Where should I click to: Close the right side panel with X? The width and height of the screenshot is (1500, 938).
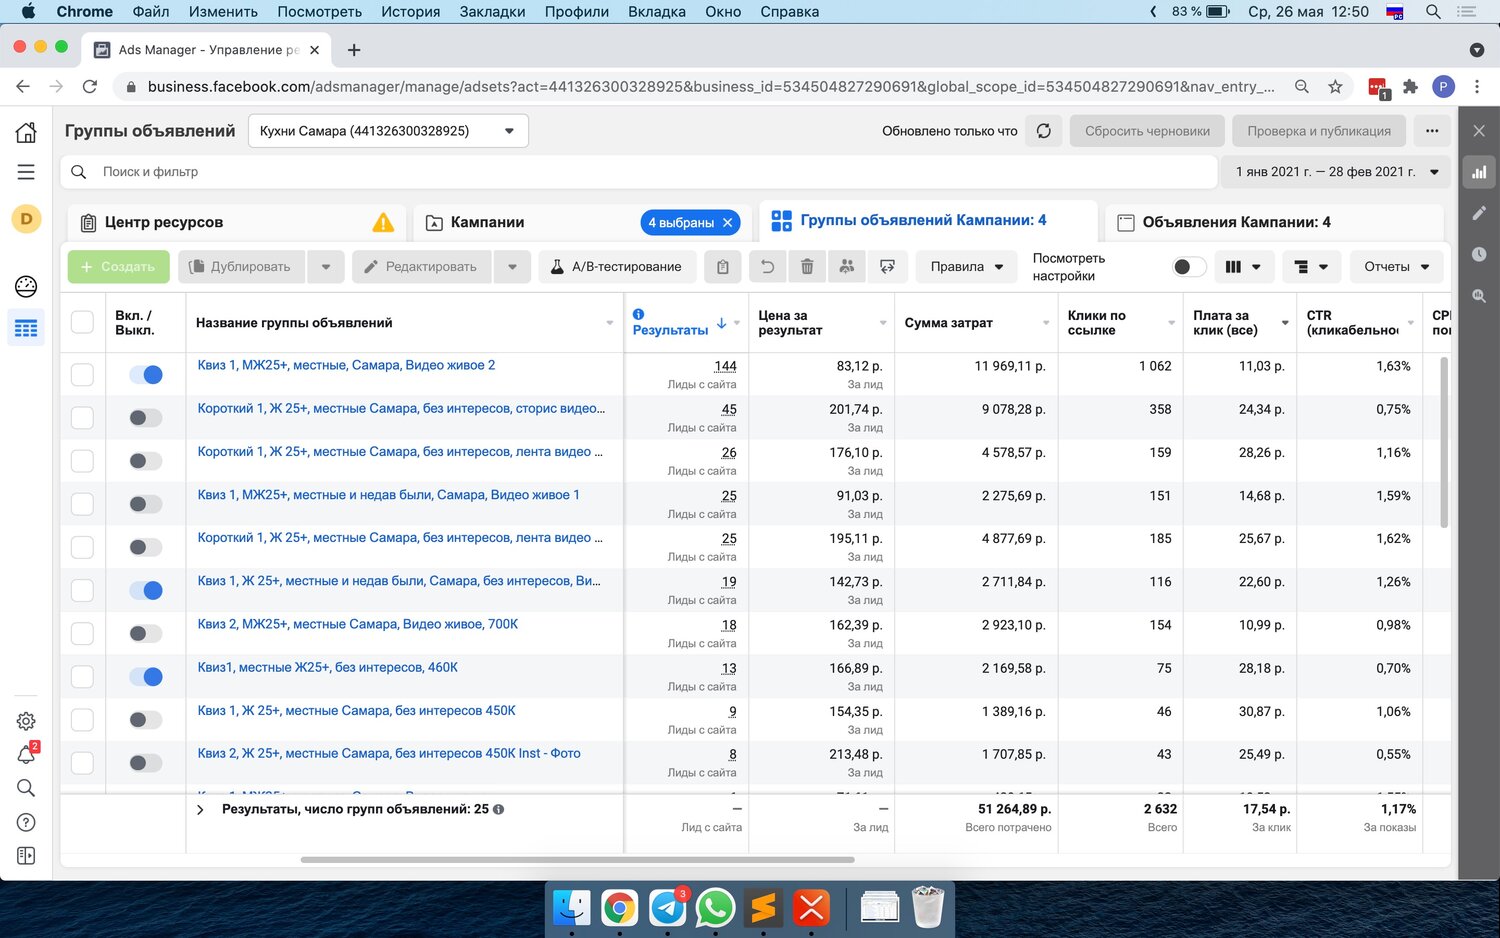coord(1479,131)
